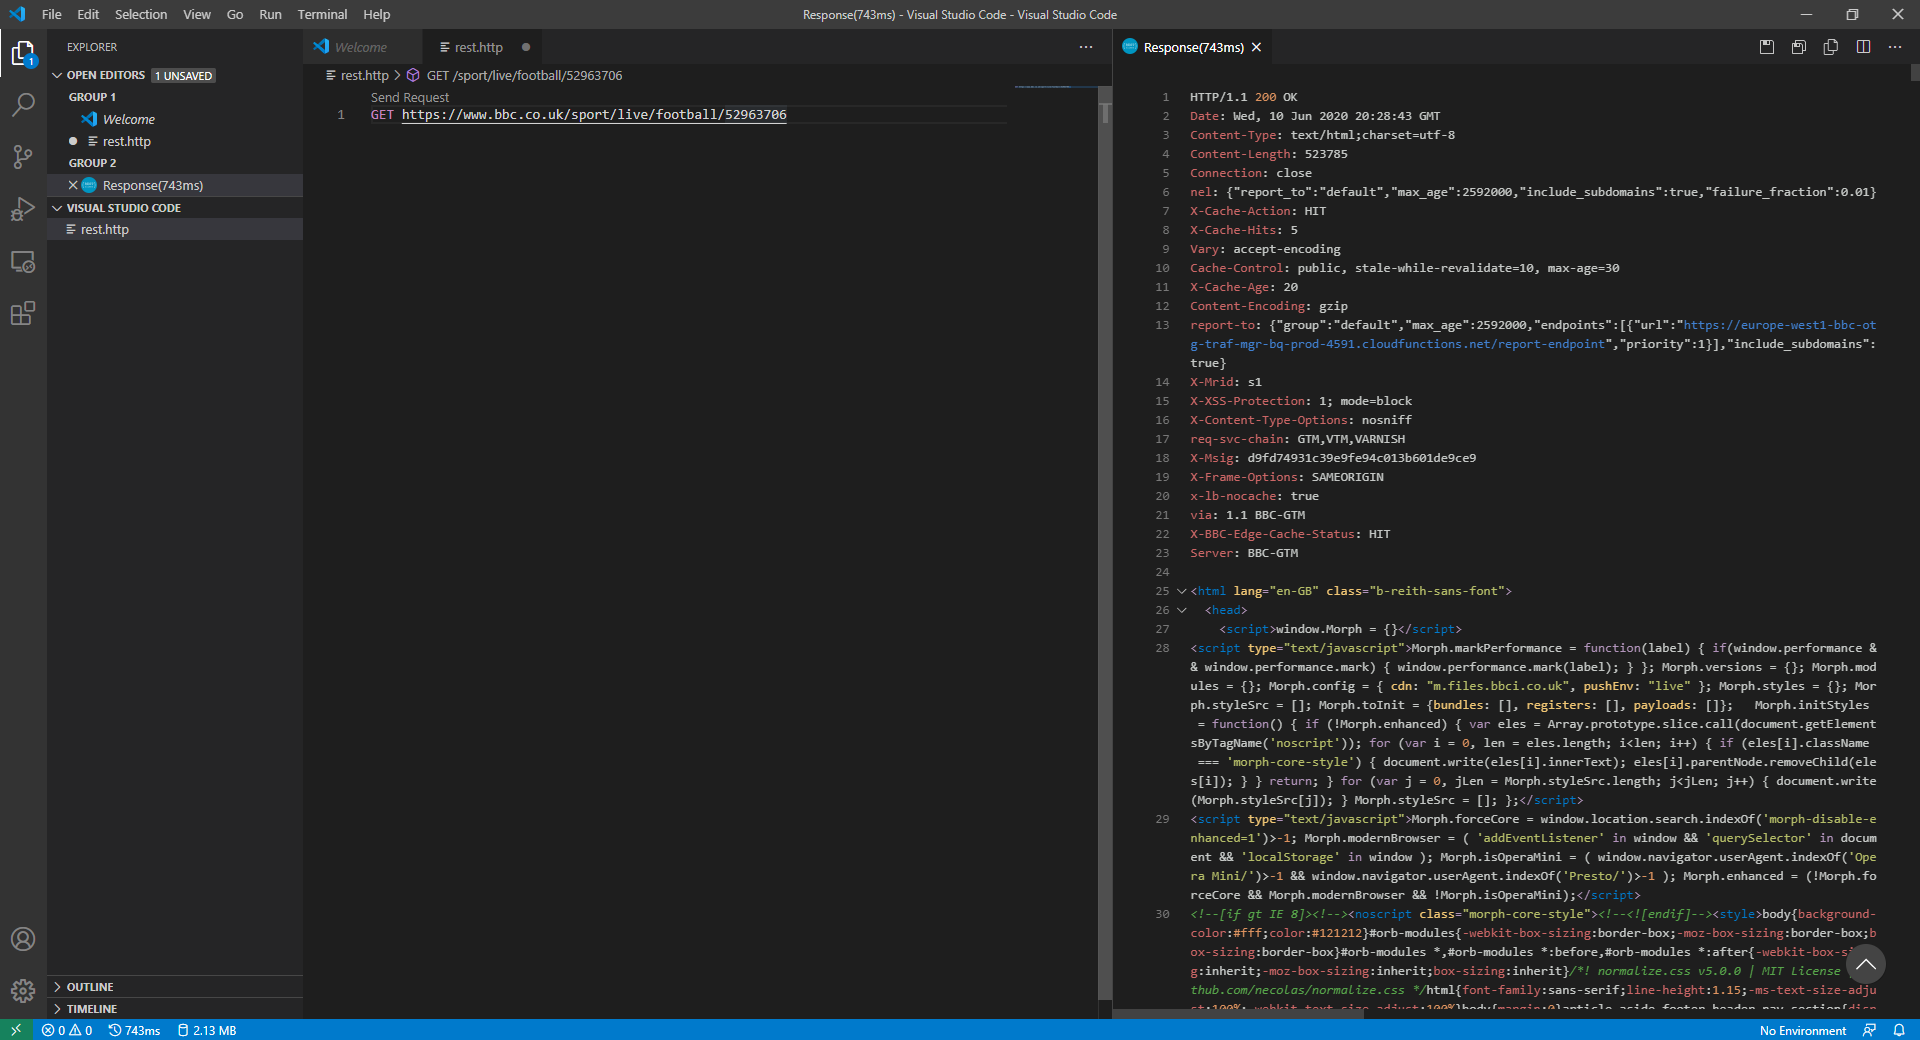The image size is (1920, 1040).
Task: Open the Accounts icon
Action: (x=23, y=939)
